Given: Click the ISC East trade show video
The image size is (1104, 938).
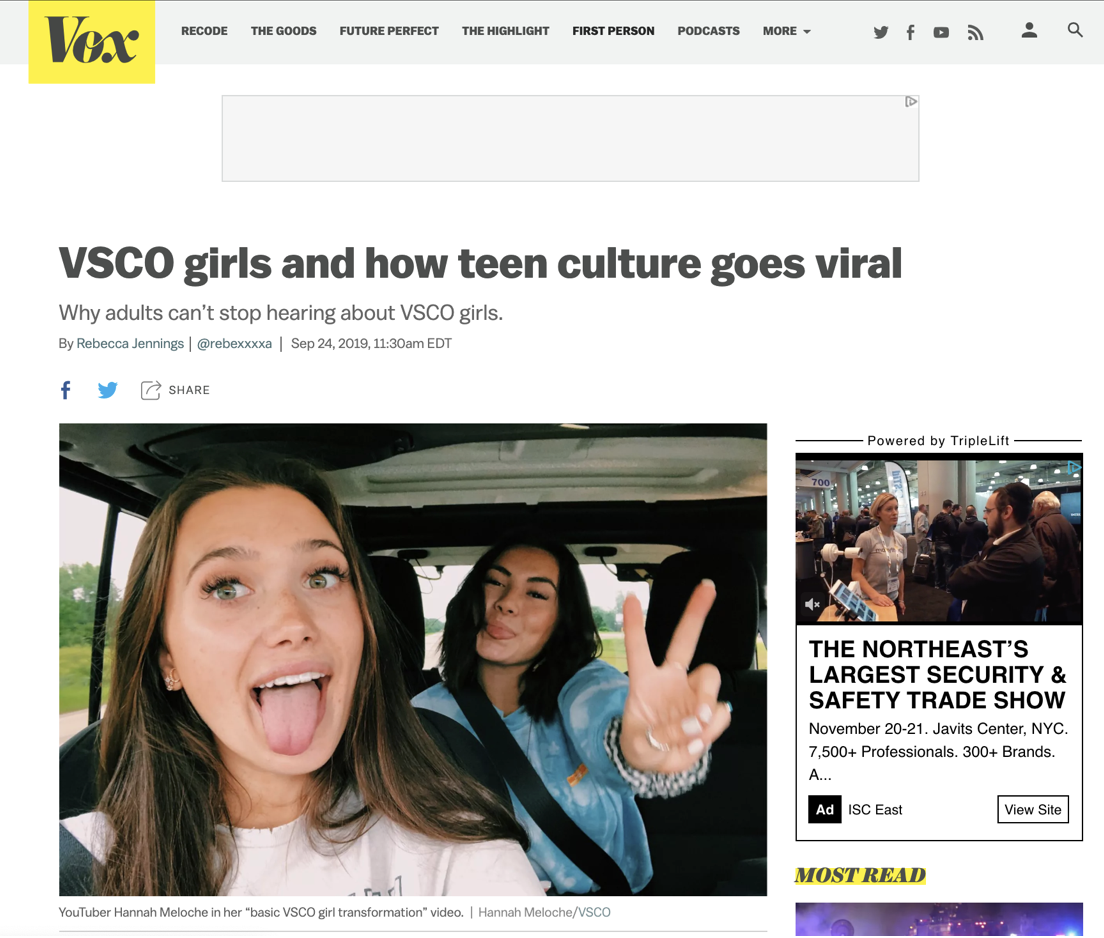Looking at the screenshot, I should [x=939, y=539].
